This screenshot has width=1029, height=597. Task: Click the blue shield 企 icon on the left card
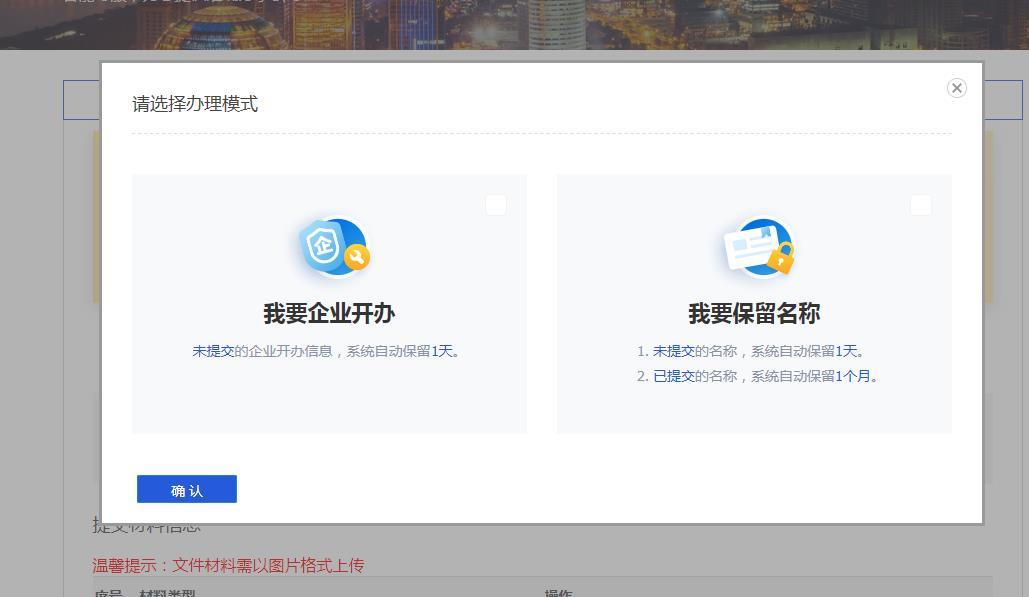click(x=322, y=248)
